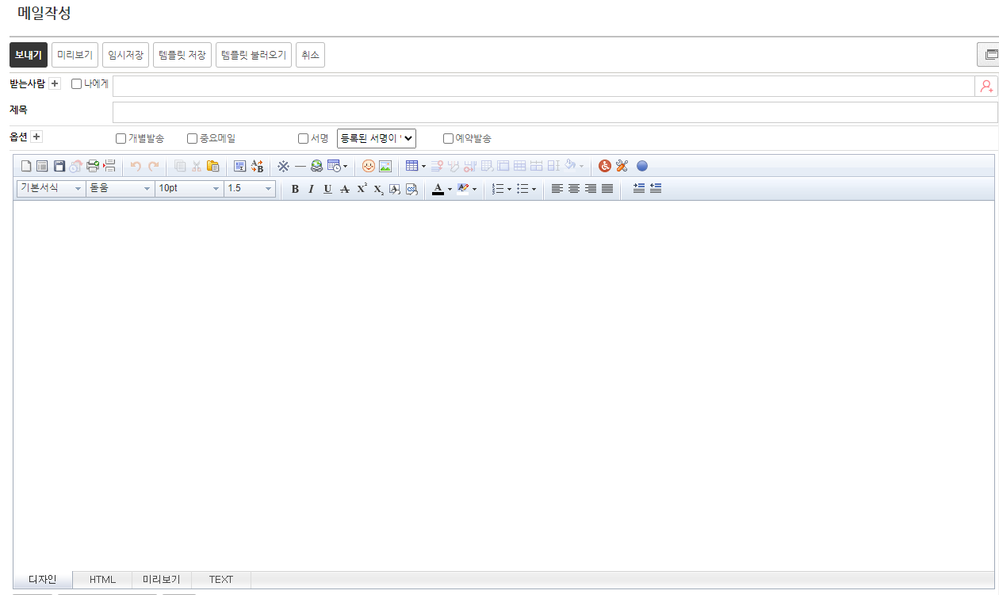Apply subscript formatting
This screenshot has width=999, height=595.
378,189
